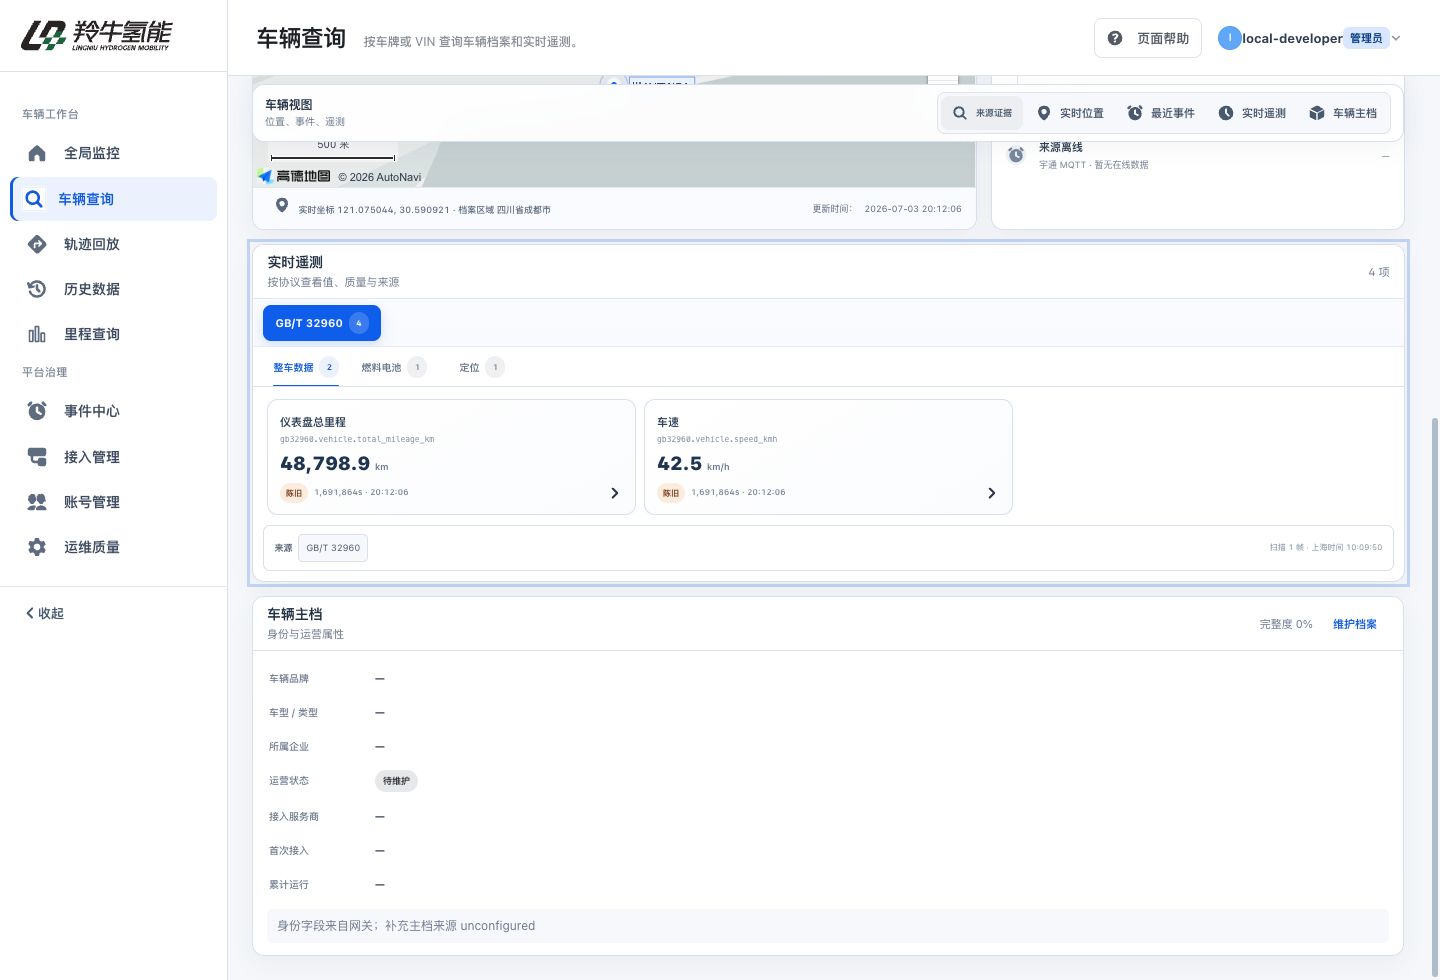
Task: Switch to the 燃料电池 tab
Action: (393, 367)
